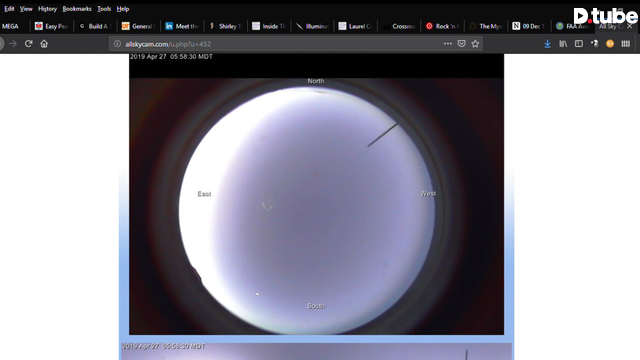Close the All Sky Cam tab
The height and width of the screenshot is (360, 640).
point(629,26)
